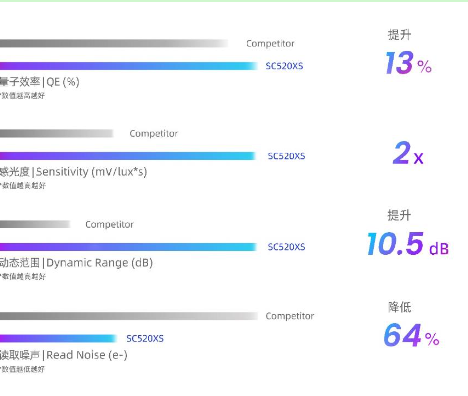Click the QE Competitor gray bar
468x396 pixels.
click(114, 43)
